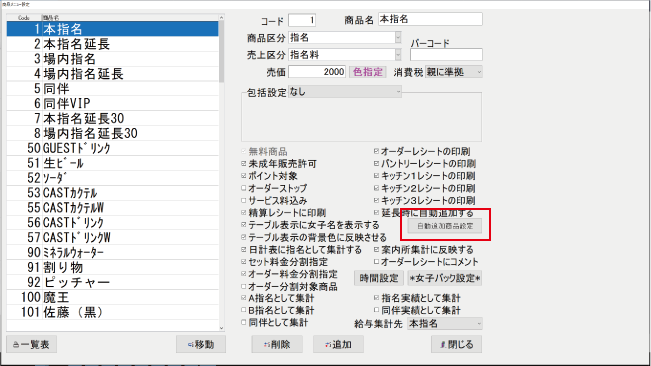Click the Code column header
Image resolution: width=651 pixels, height=366 pixels.
(24, 17)
